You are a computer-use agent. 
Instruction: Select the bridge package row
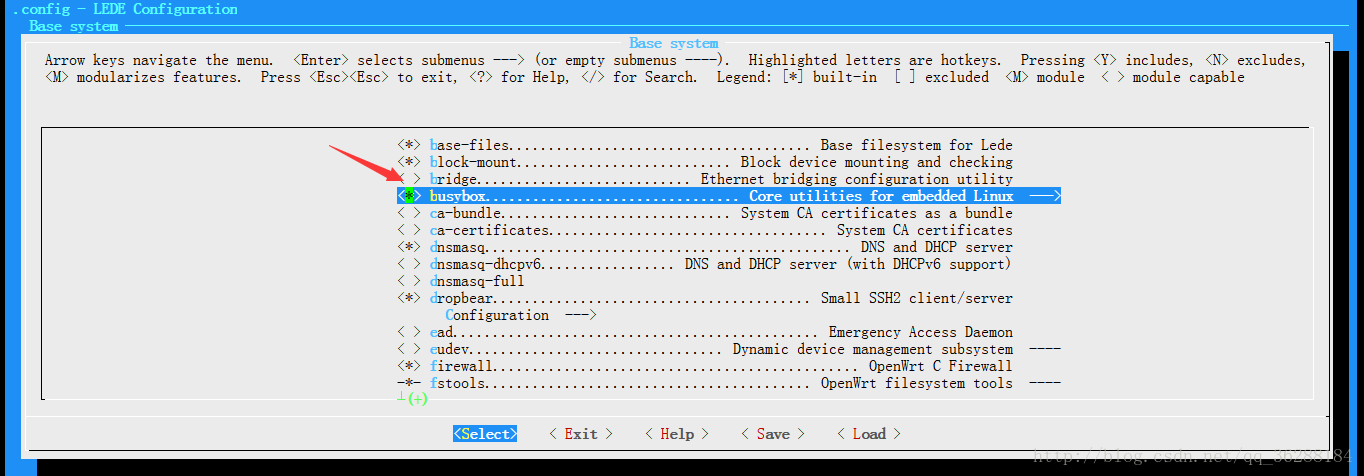click(x=705, y=179)
